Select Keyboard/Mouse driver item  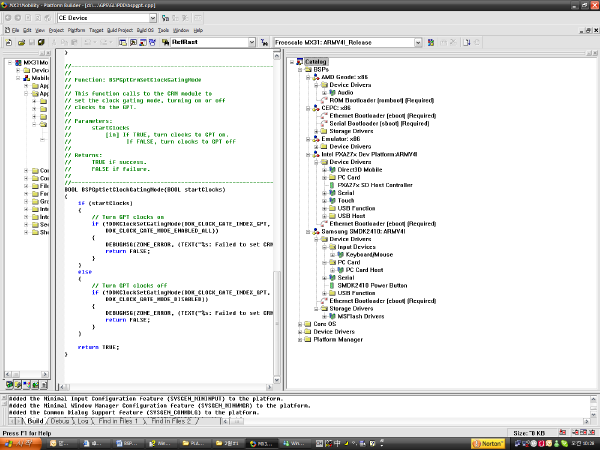(x=369, y=254)
